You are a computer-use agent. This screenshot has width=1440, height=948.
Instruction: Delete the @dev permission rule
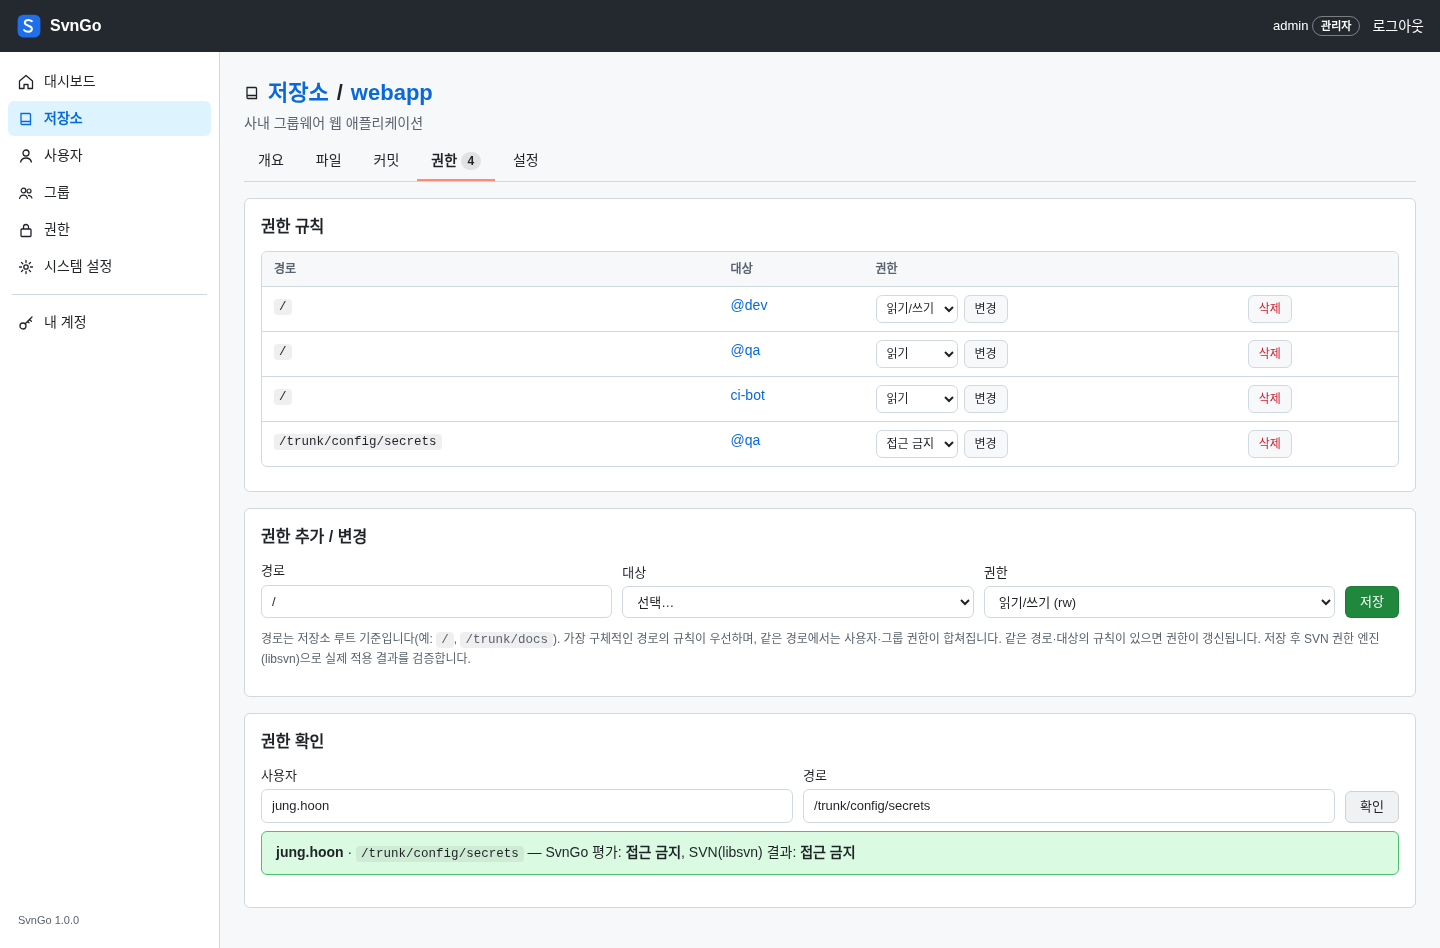pyautogui.click(x=1270, y=309)
